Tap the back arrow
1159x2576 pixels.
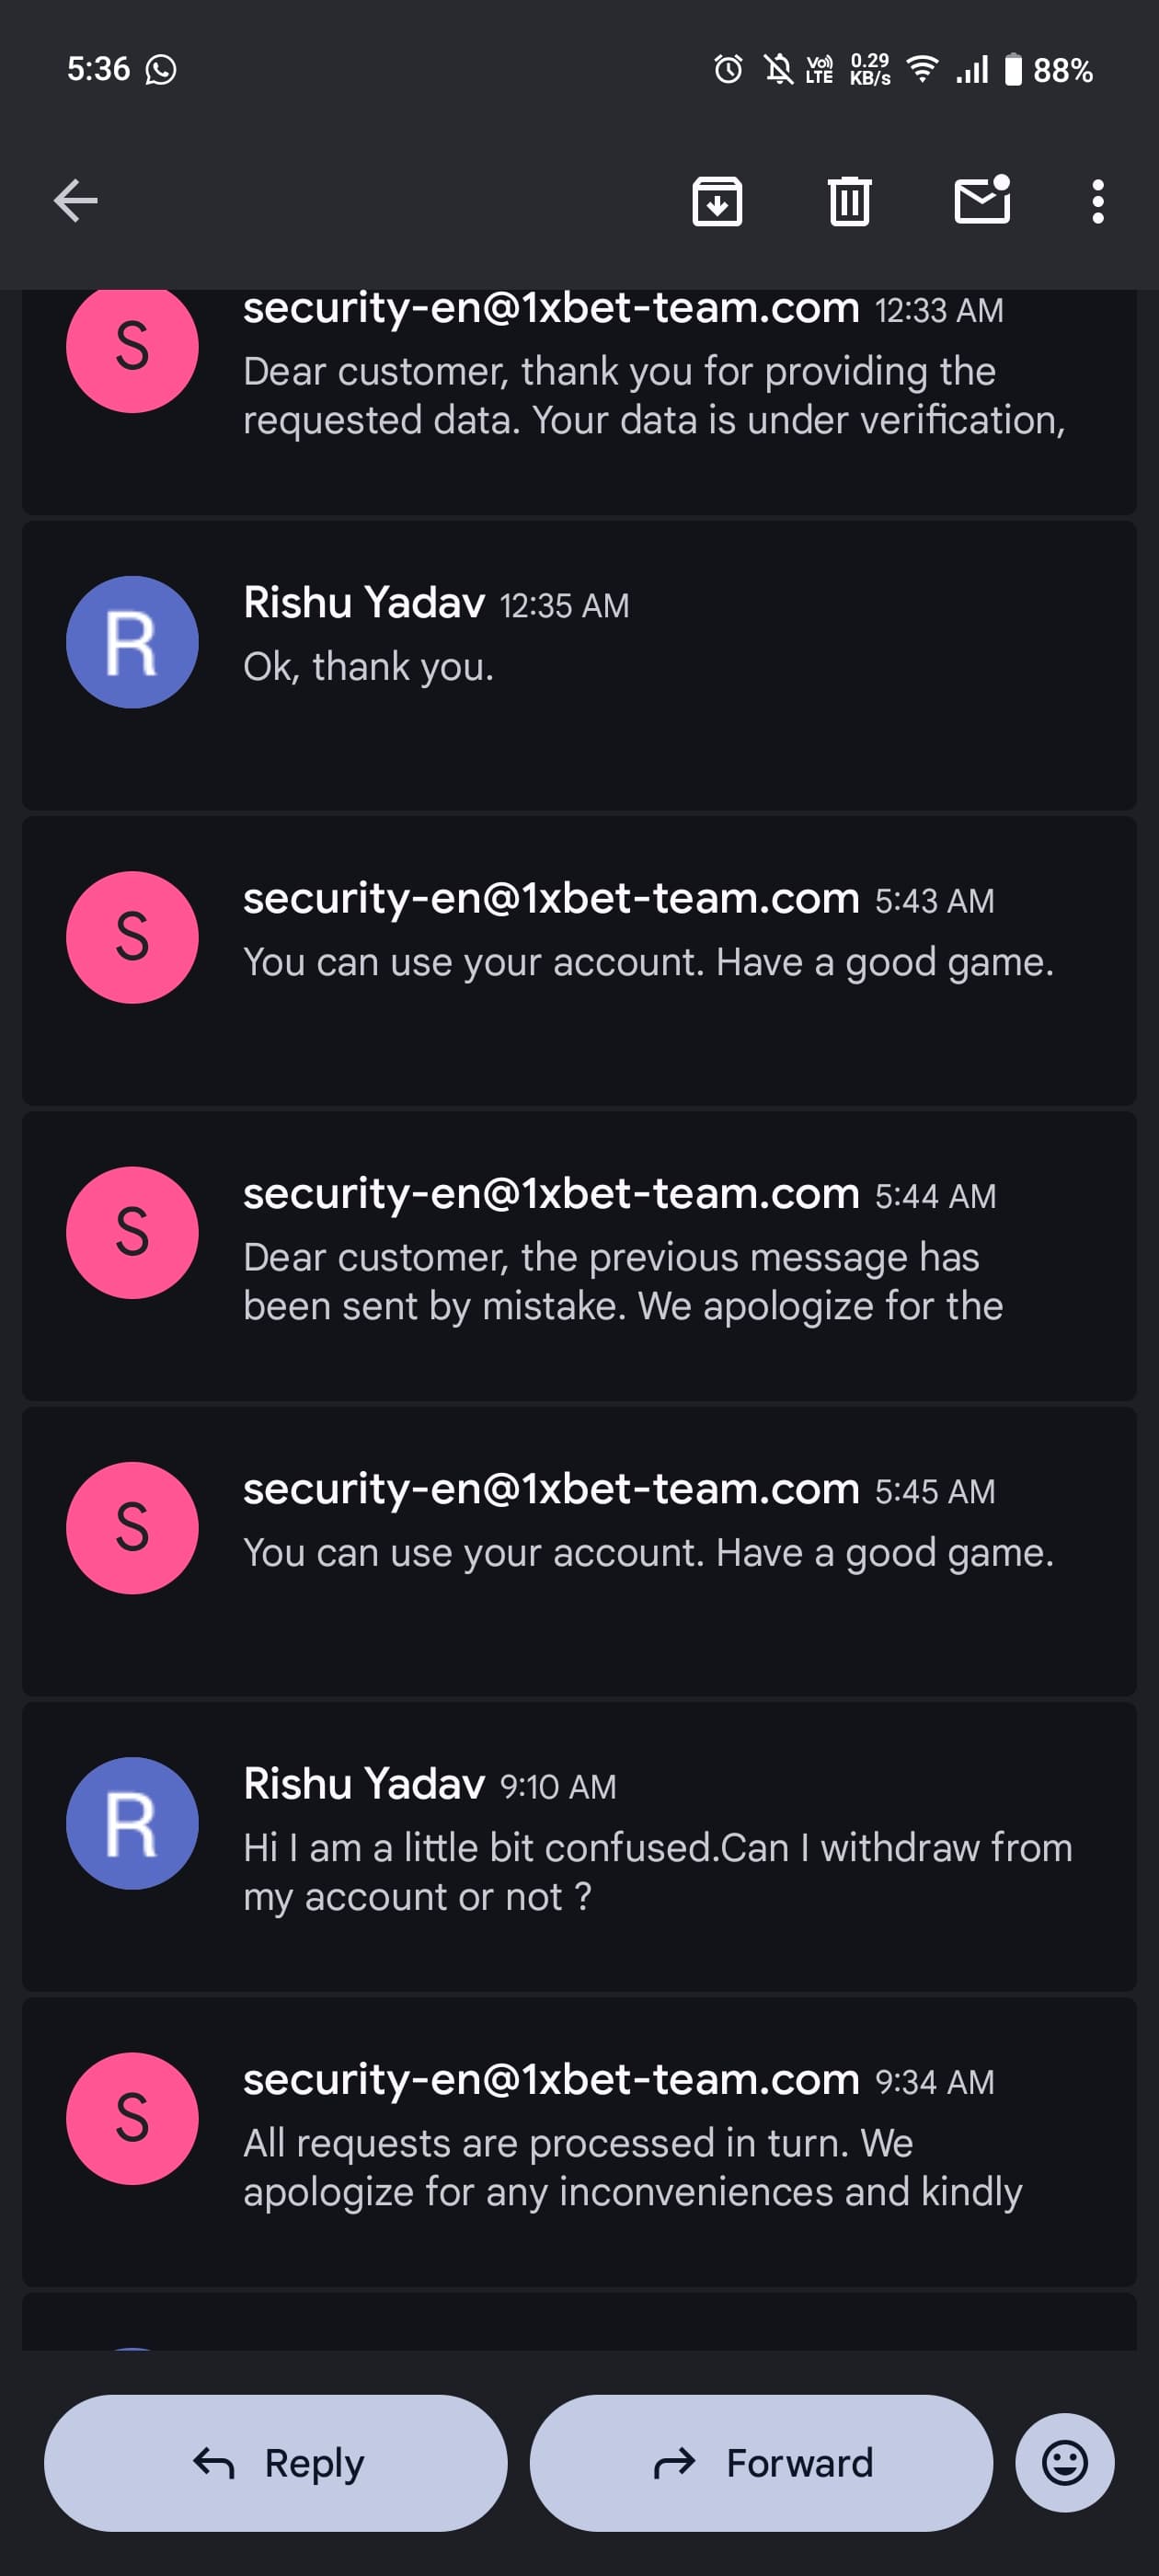pyautogui.click(x=76, y=201)
